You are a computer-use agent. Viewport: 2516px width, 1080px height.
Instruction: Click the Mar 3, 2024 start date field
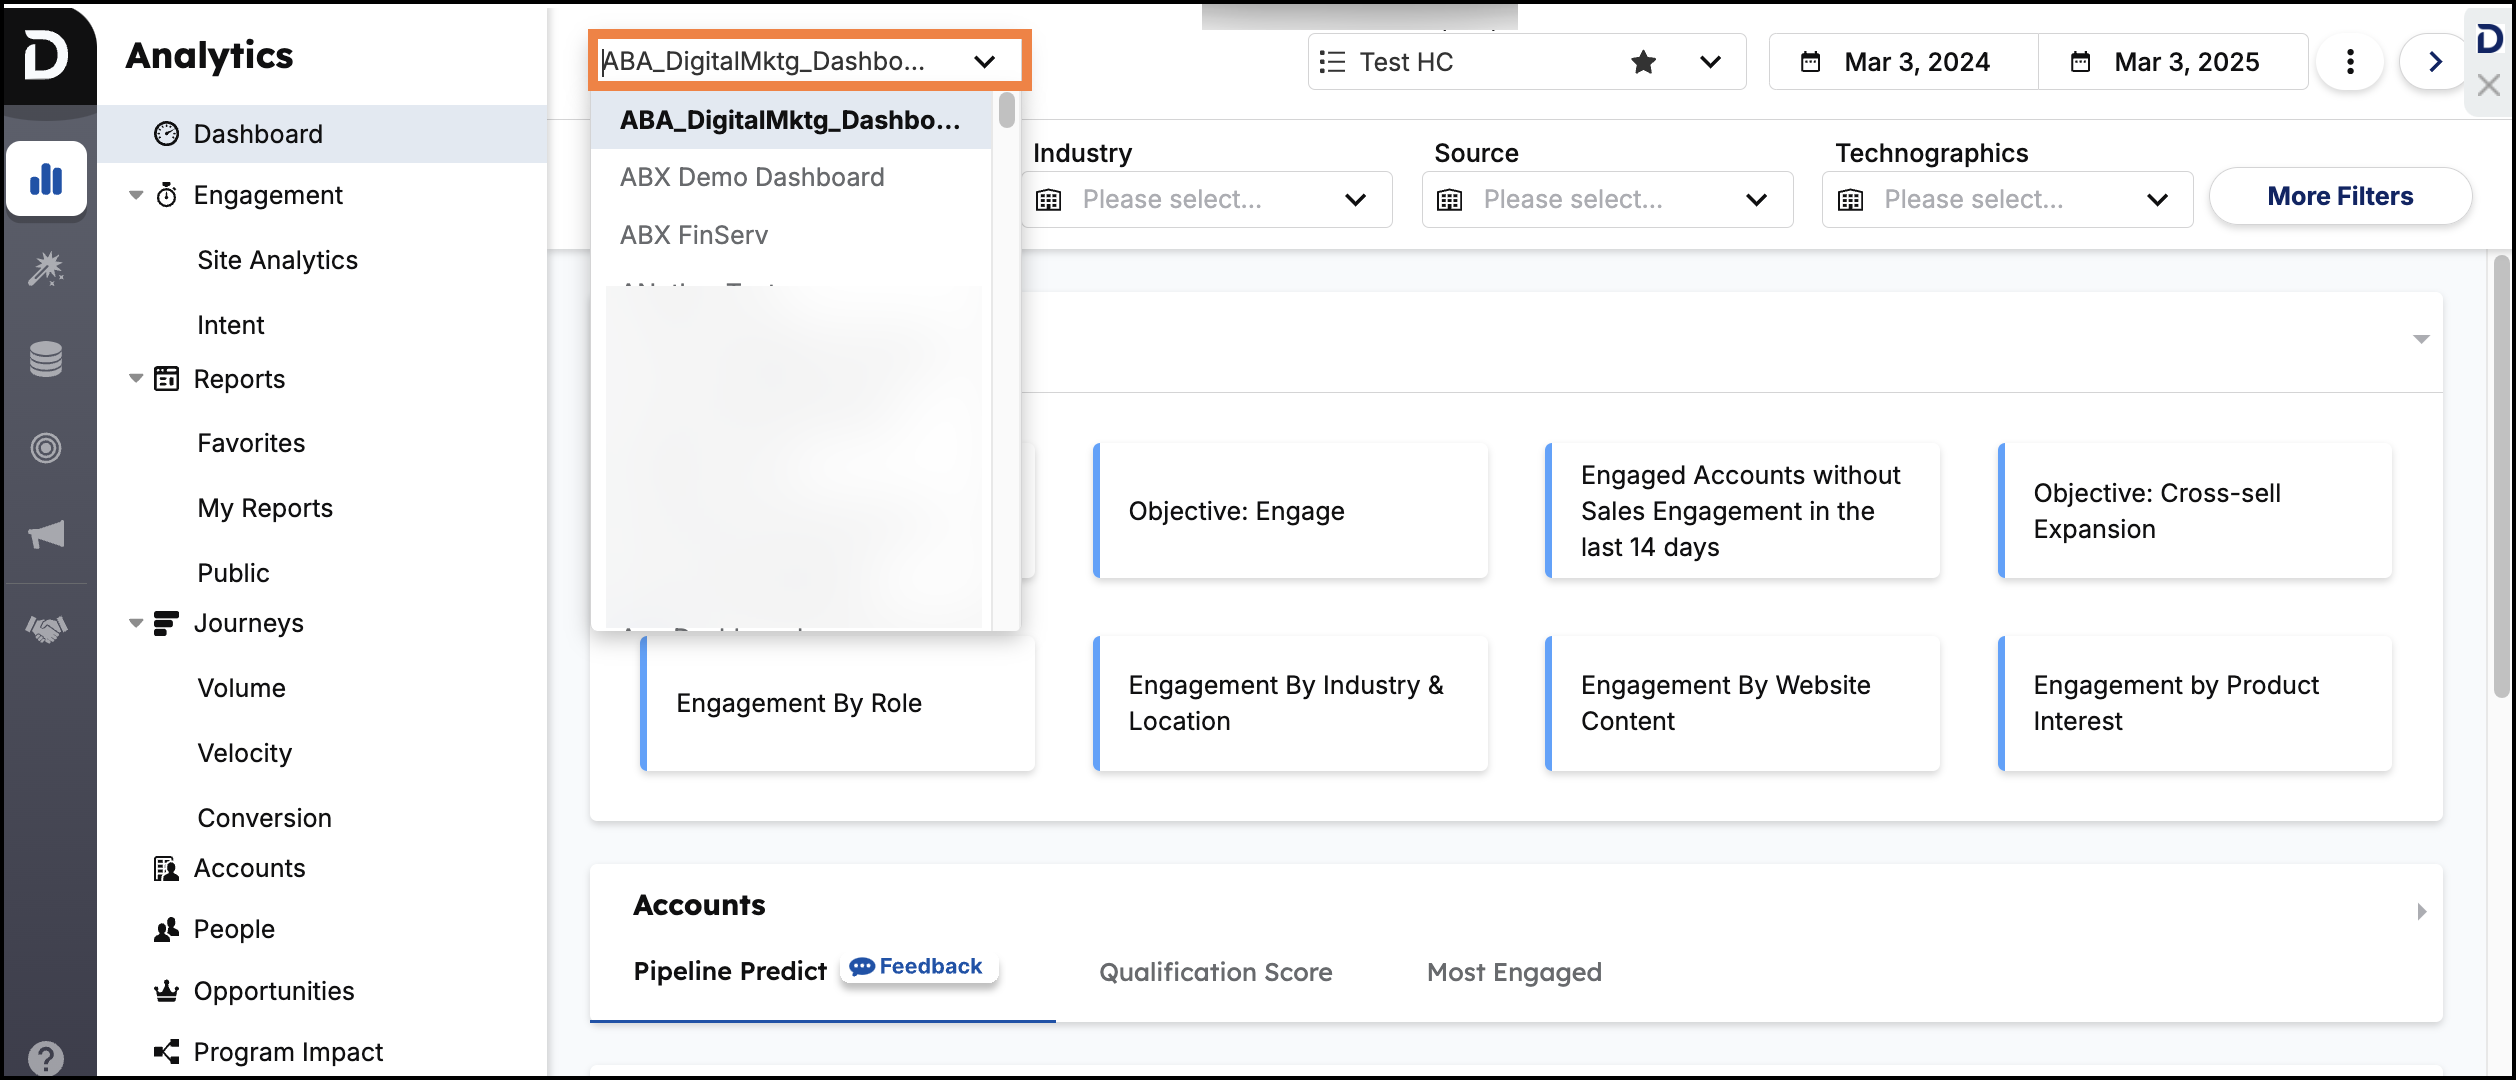(1903, 62)
